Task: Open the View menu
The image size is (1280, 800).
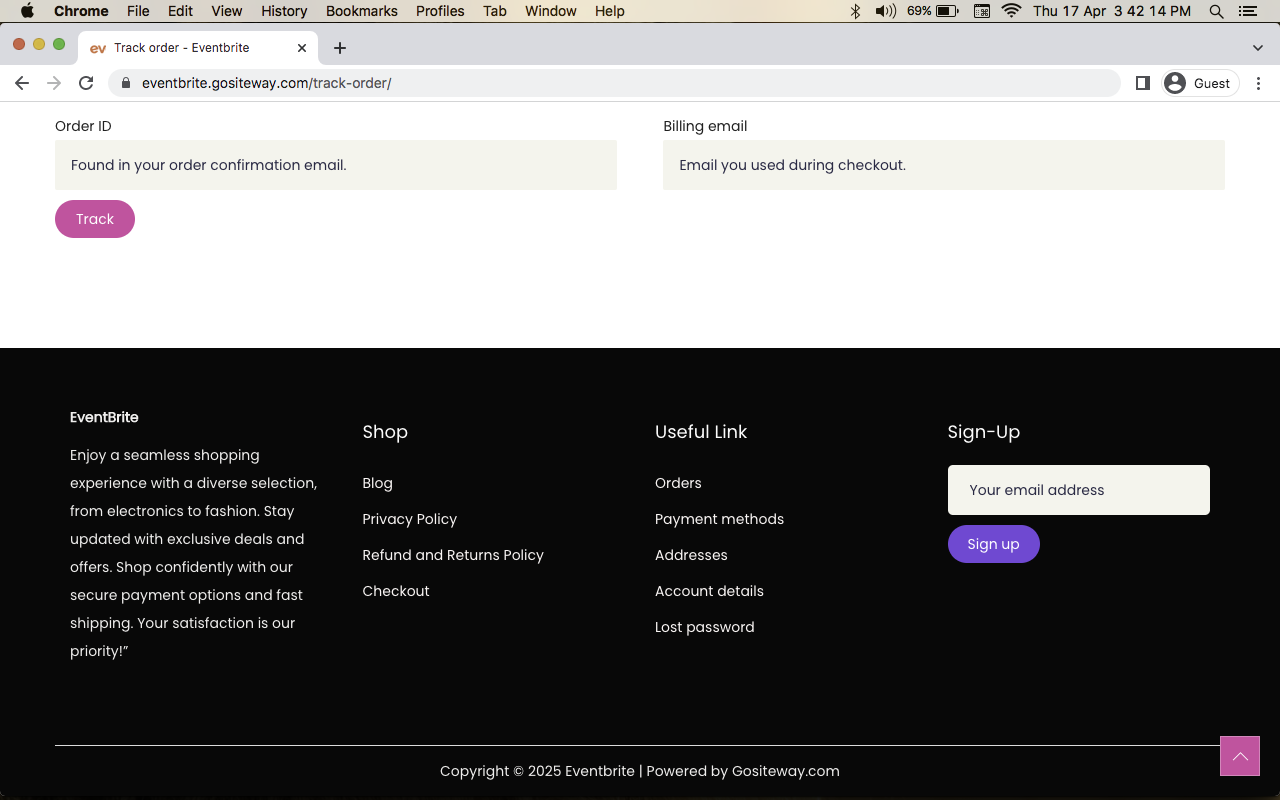Action: 227,11
